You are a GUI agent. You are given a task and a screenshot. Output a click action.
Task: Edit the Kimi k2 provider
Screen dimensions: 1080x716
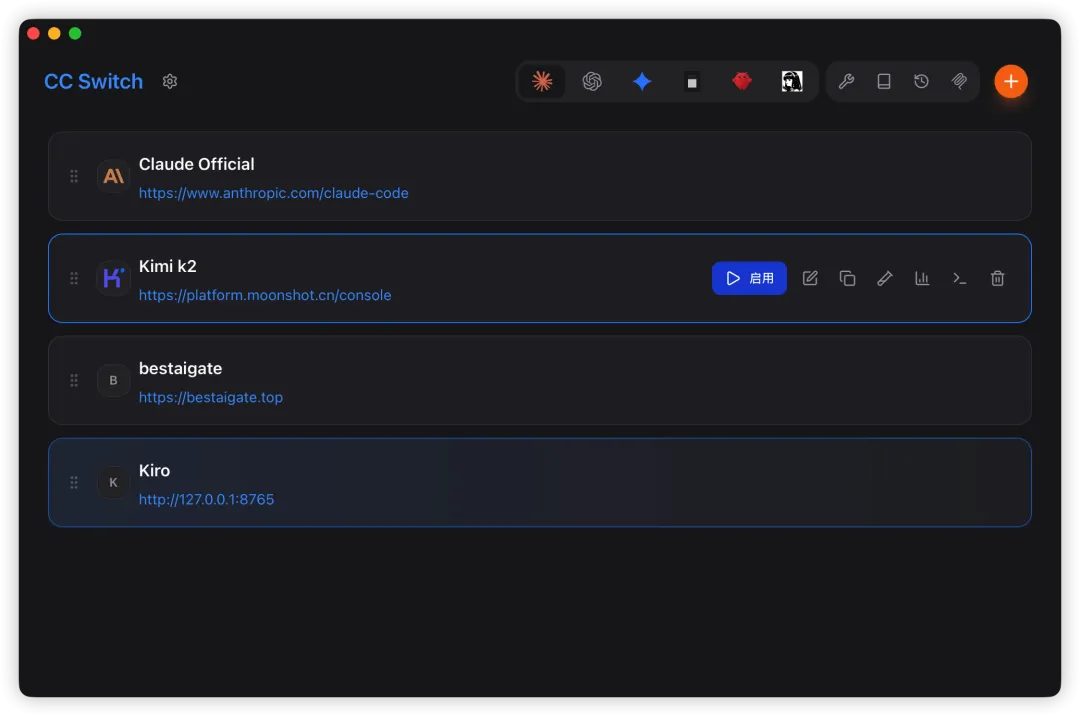click(x=810, y=278)
